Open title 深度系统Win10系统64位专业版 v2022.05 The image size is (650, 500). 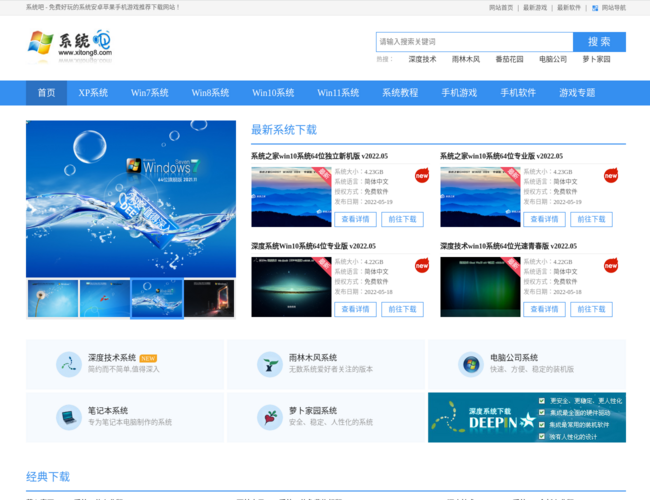pyautogui.click(x=313, y=246)
